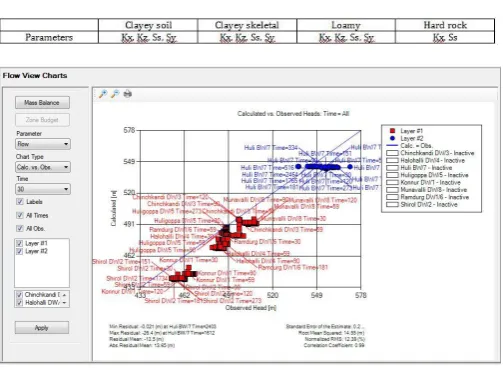Click the Observed Head [m] axis label
Viewport: 503px width, 370px height.
pyautogui.click(x=251, y=308)
